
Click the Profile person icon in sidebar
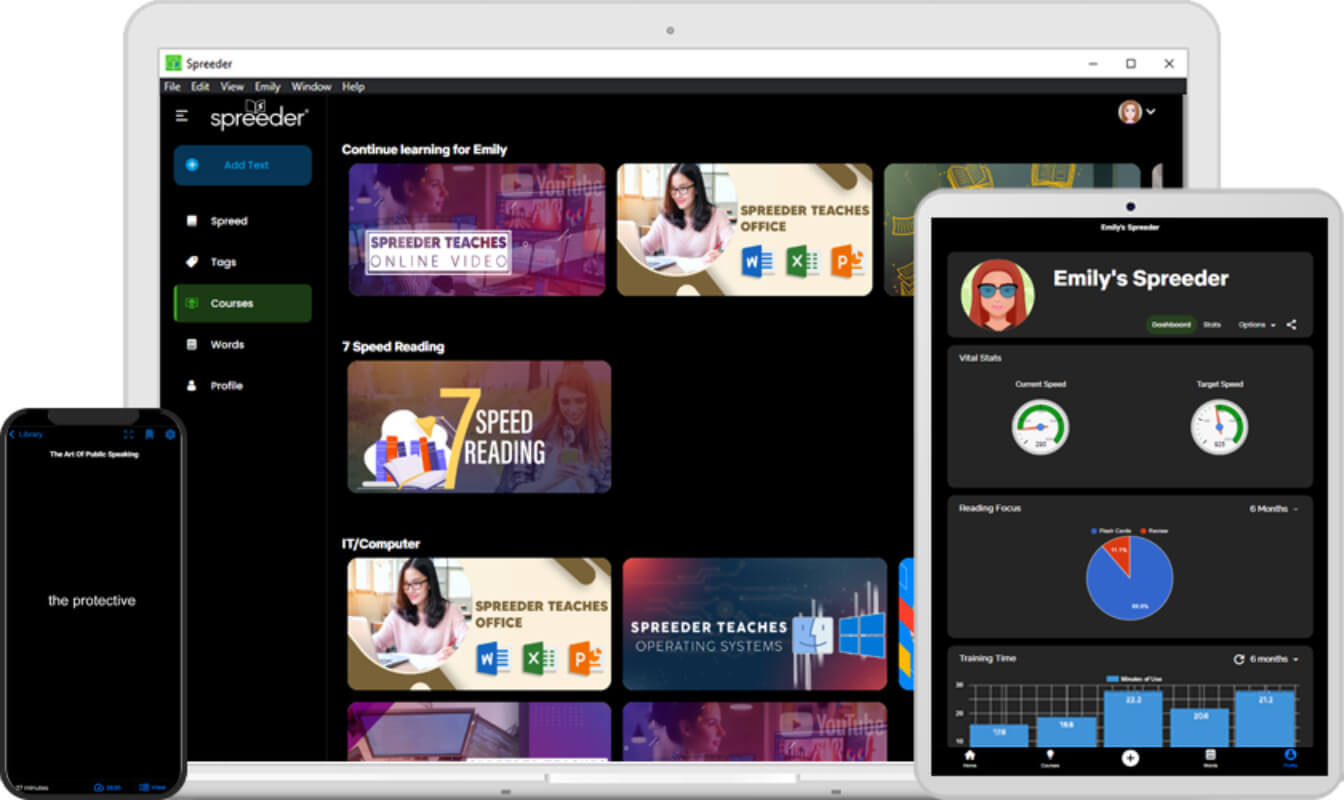point(192,385)
